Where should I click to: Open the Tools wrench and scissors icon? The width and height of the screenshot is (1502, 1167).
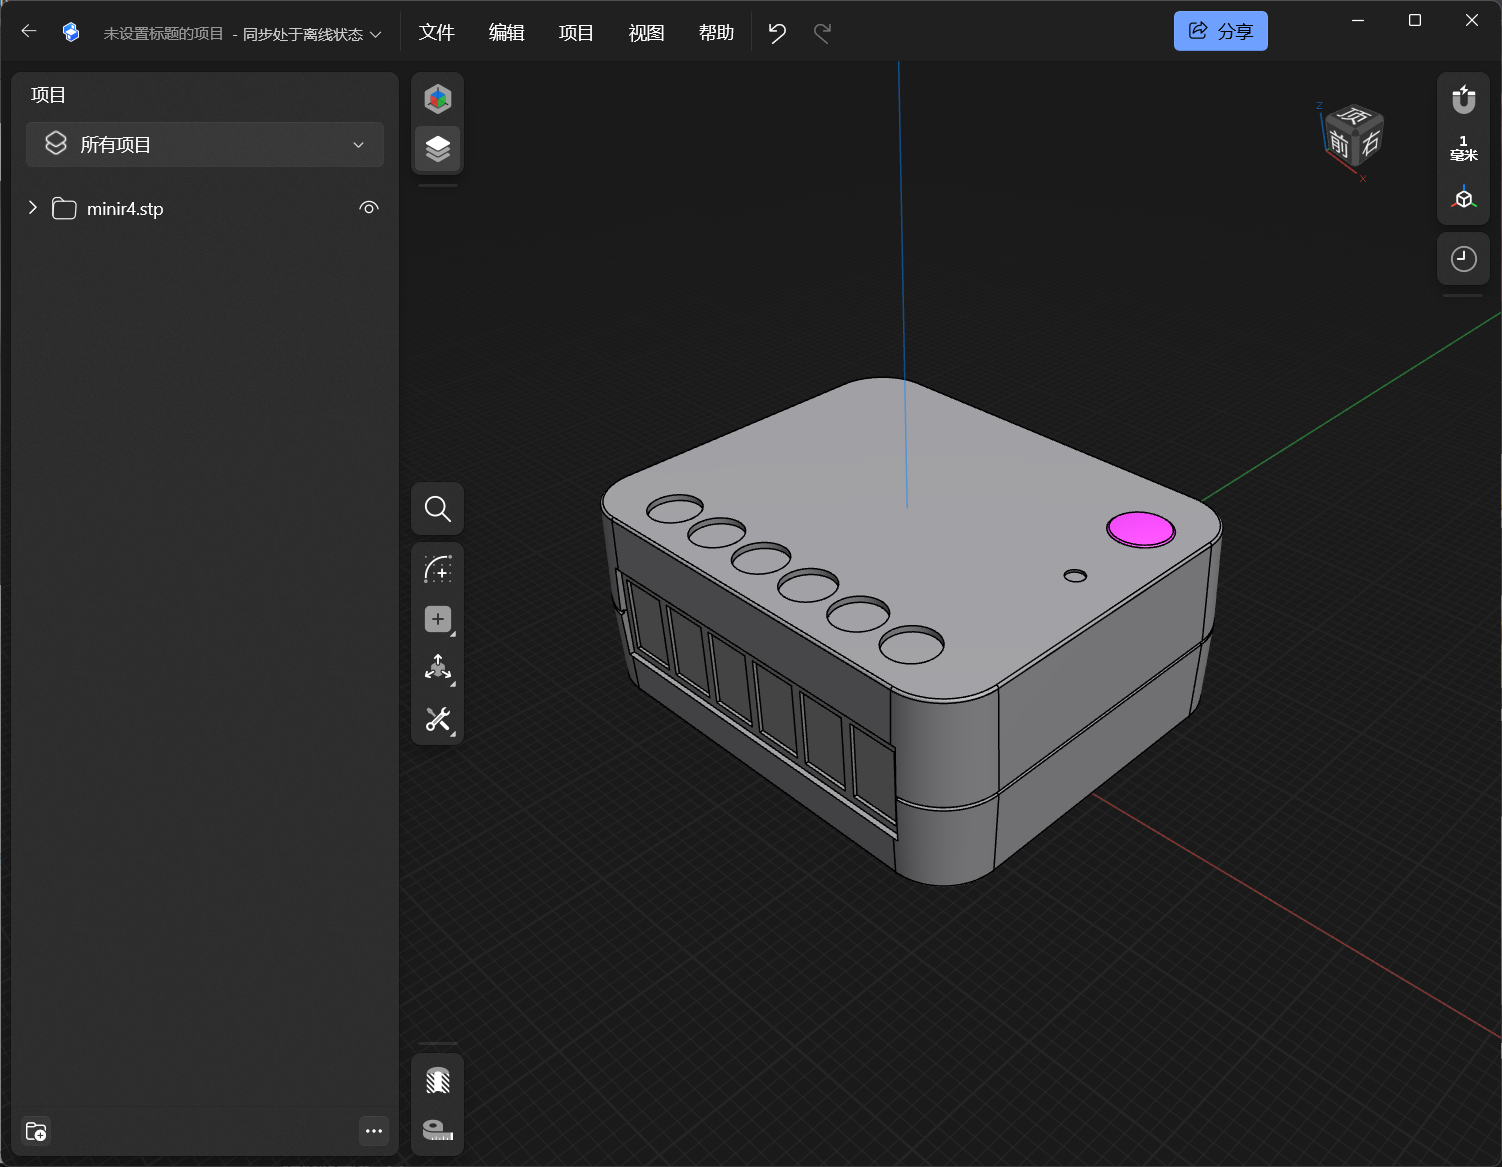pos(437,719)
